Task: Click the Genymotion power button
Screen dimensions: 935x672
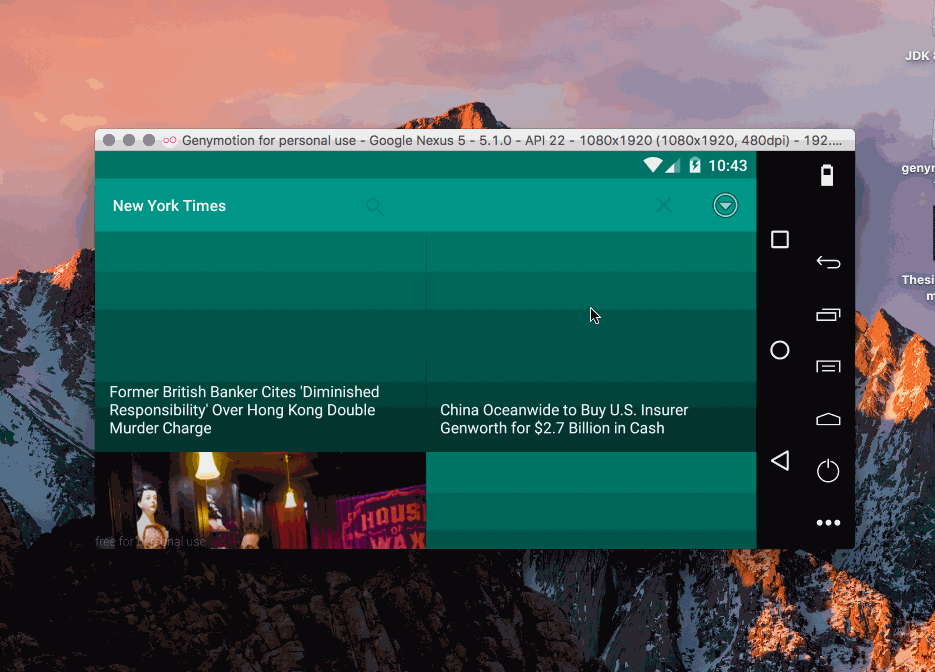Action: click(828, 470)
